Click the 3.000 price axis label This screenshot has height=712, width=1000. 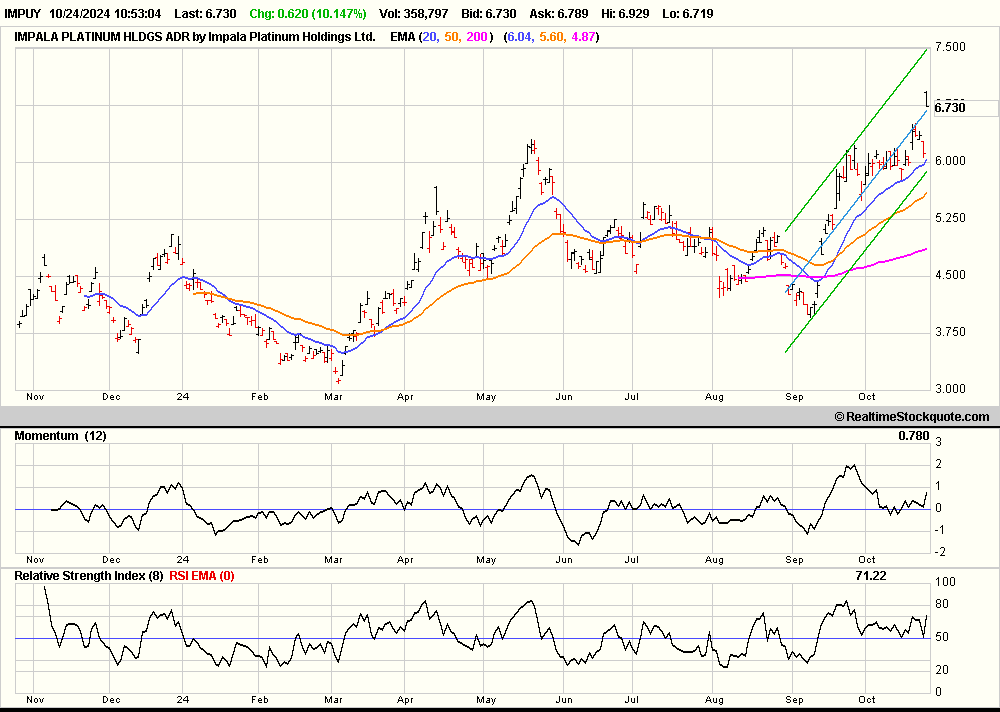950,389
